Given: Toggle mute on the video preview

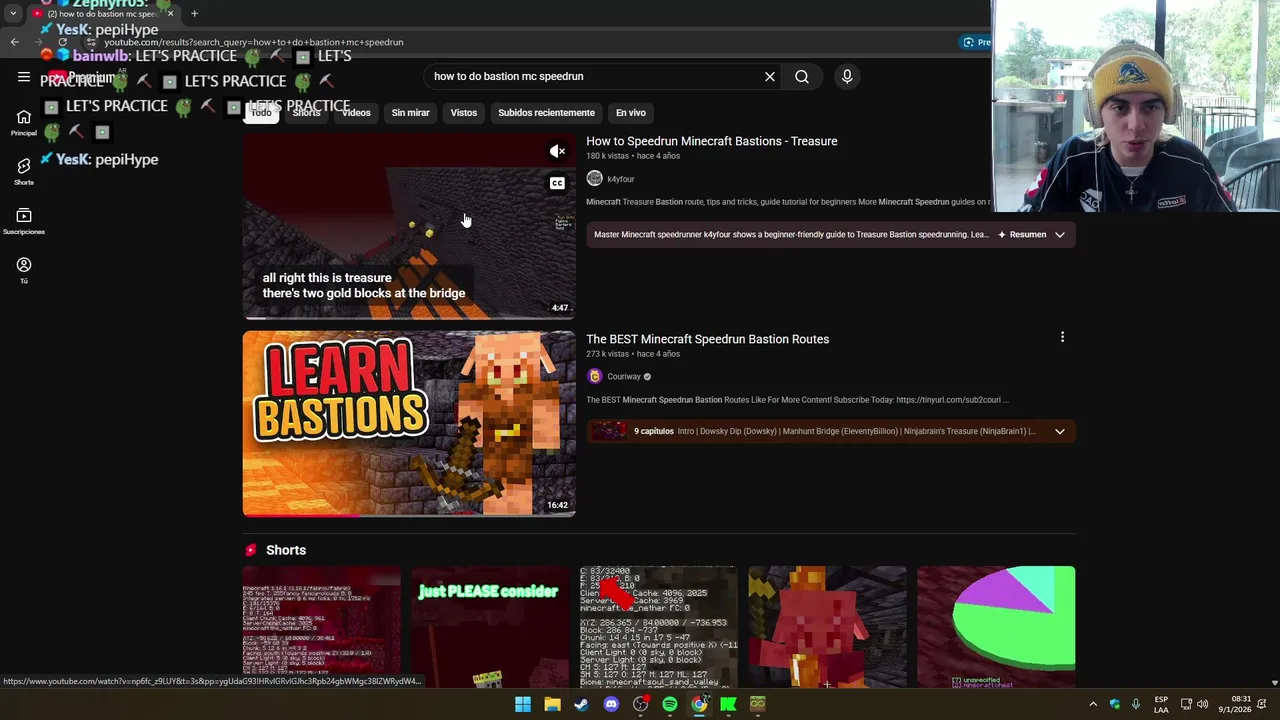Looking at the screenshot, I should 557,151.
